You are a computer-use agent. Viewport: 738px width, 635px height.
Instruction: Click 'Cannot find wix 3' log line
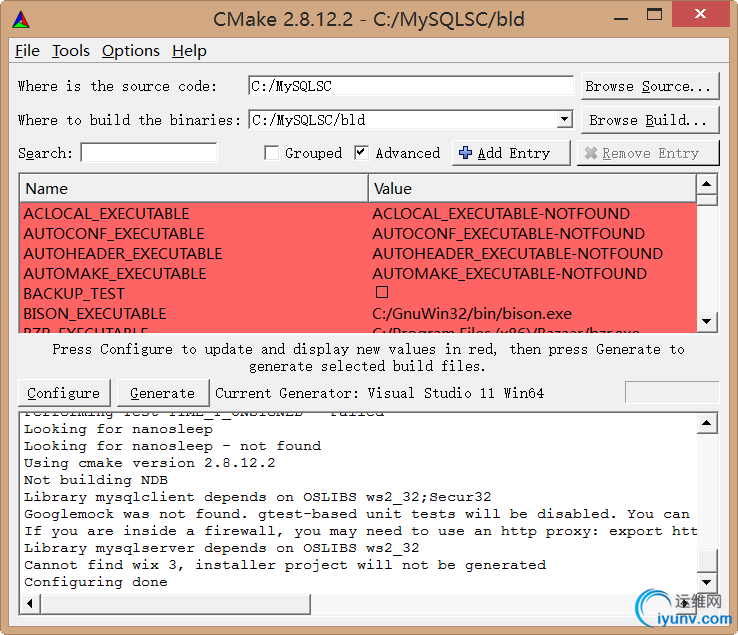click(285, 564)
